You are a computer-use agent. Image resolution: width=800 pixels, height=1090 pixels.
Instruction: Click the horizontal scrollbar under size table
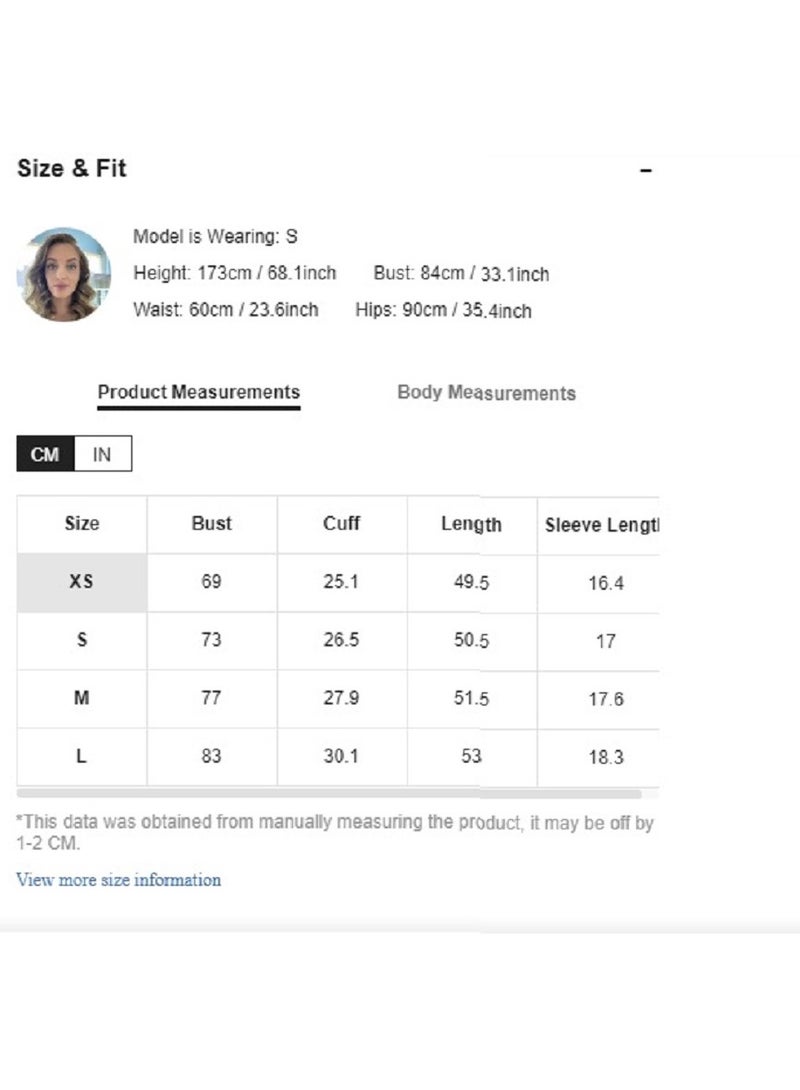[330, 794]
